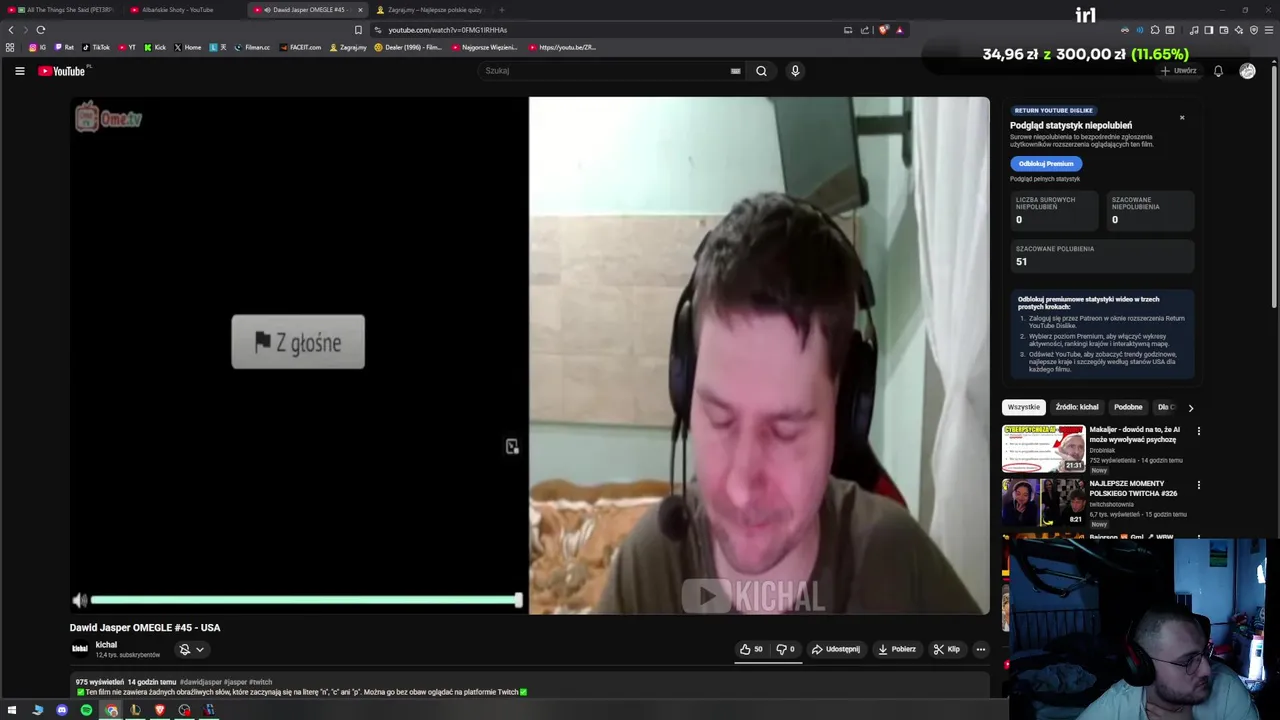Reload the page in browser
Viewport: 1280px width, 720px height.
(x=41, y=30)
